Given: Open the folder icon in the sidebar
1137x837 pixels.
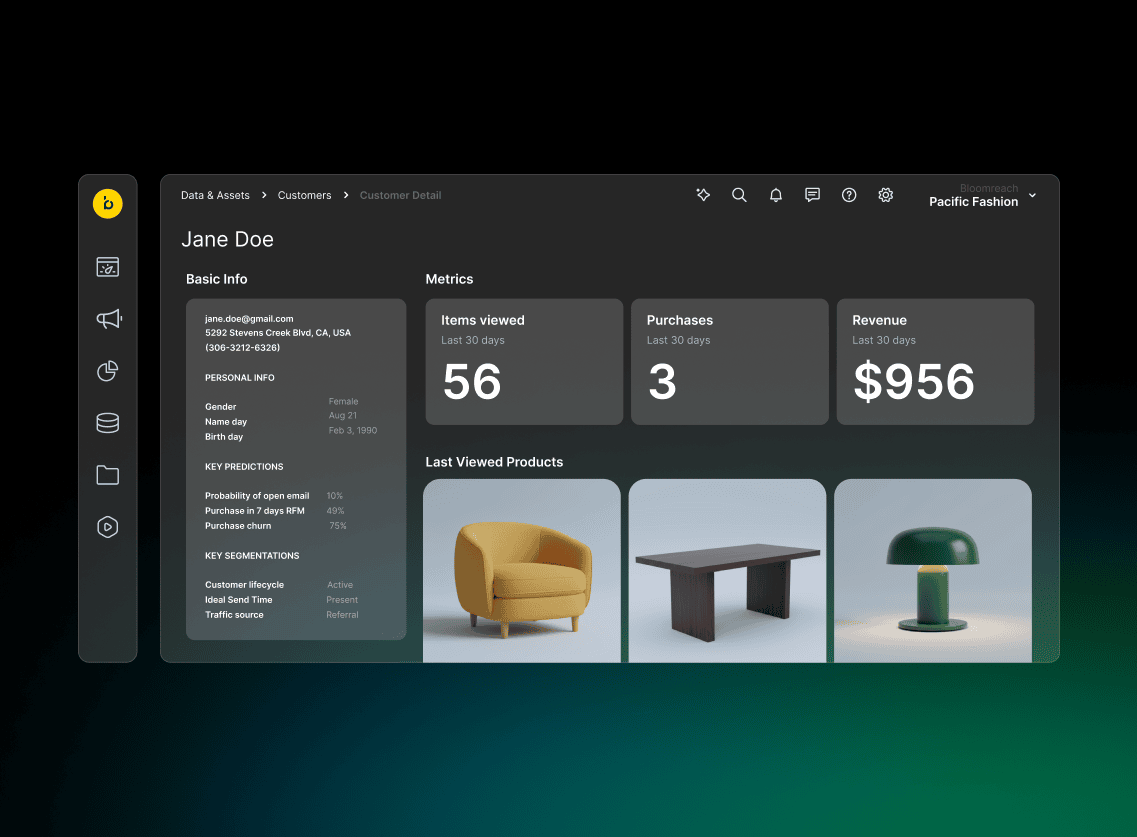Looking at the screenshot, I should tap(108, 475).
